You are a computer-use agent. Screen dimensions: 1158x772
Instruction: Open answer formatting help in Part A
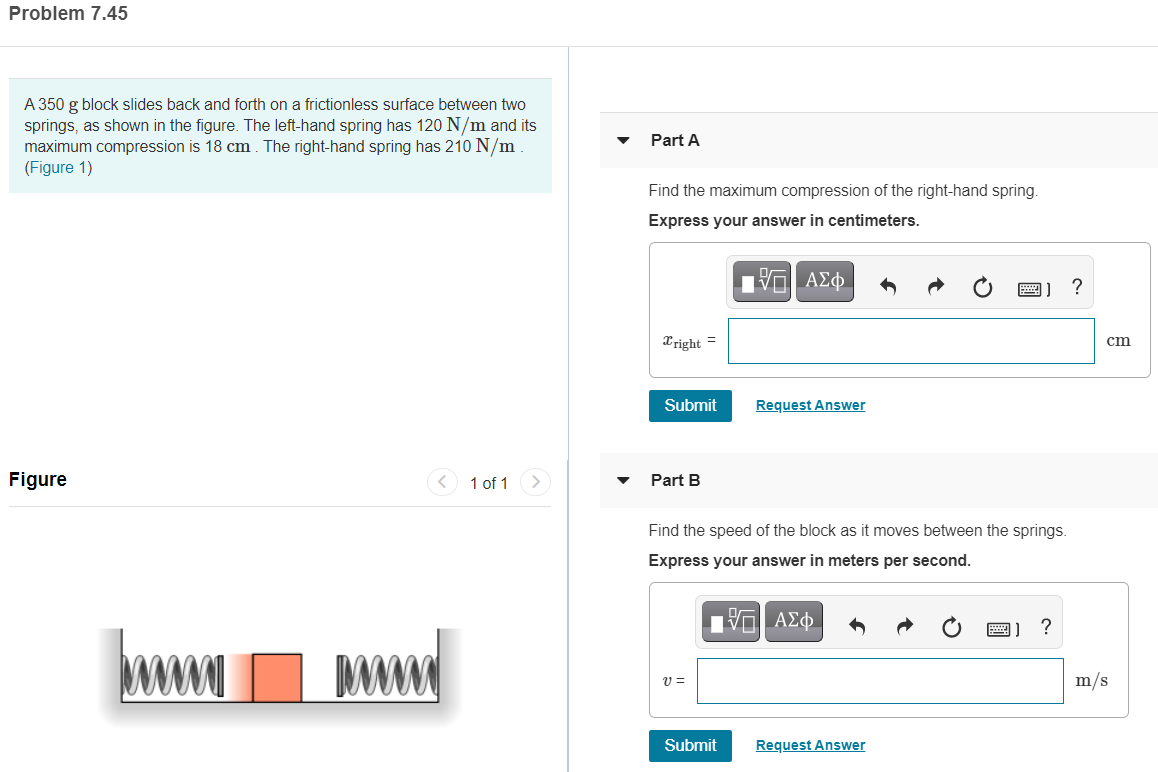[x=1076, y=287]
